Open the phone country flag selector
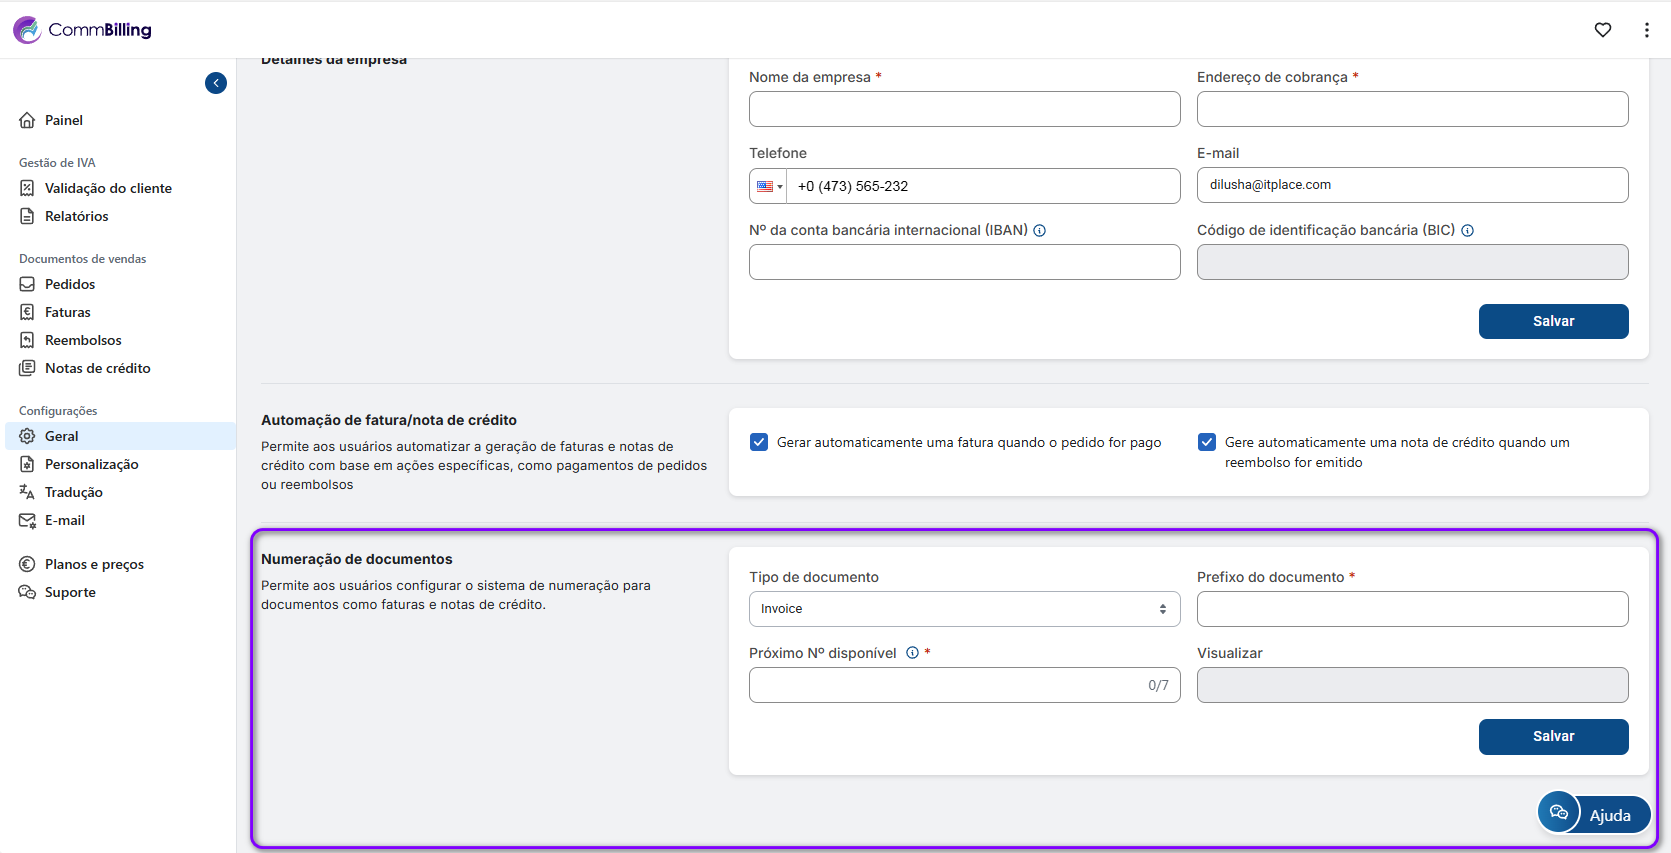Screen dimensions: 1671x853 tap(769, 186)
